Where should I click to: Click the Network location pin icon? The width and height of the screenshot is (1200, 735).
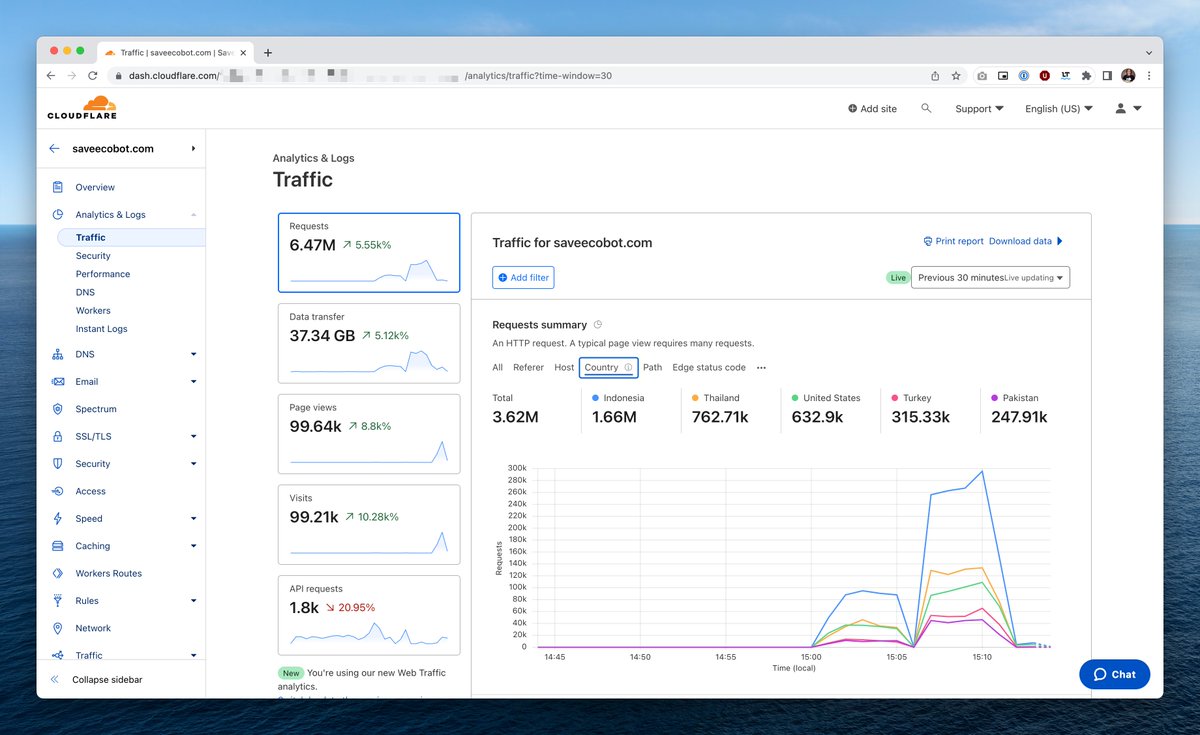click(x=57, y=628)
